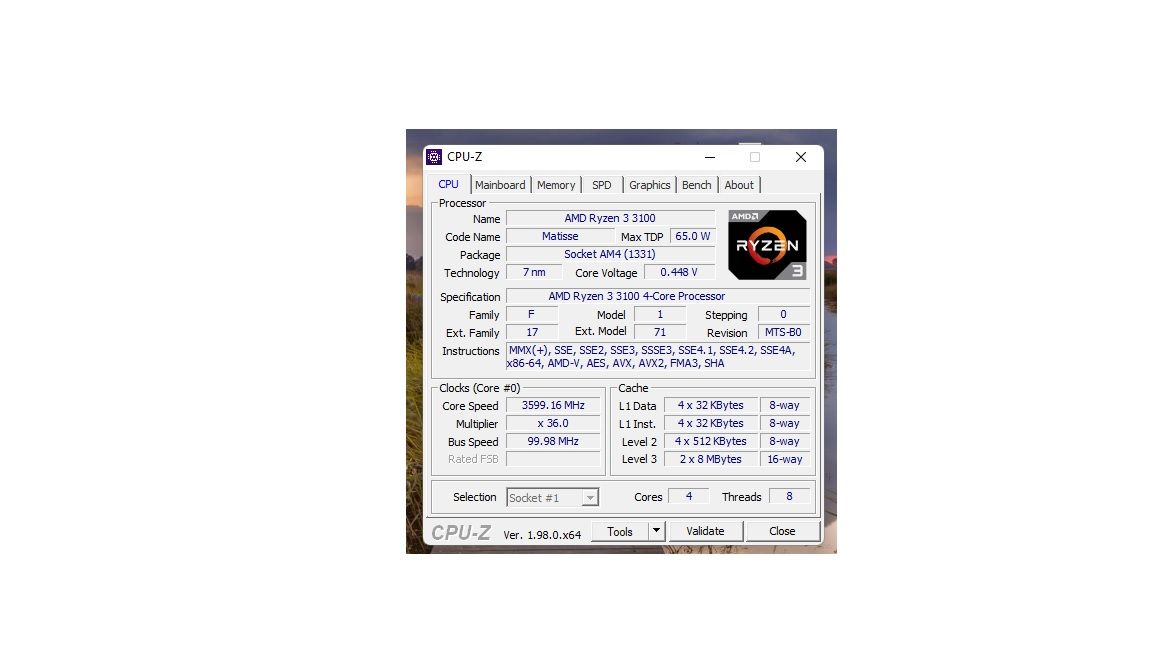
Task: Click the processor name AMD Ryzen 3 3100
Action: (x=610, y=218)
